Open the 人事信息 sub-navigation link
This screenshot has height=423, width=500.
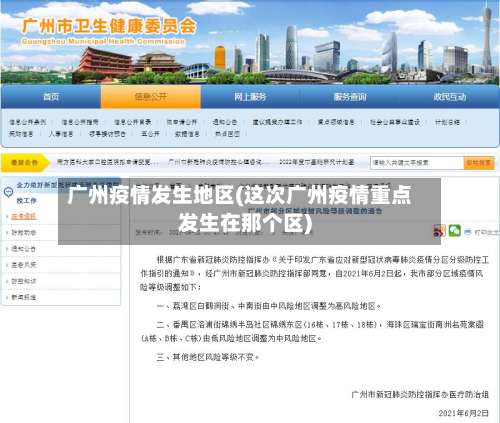pos(61,134)
